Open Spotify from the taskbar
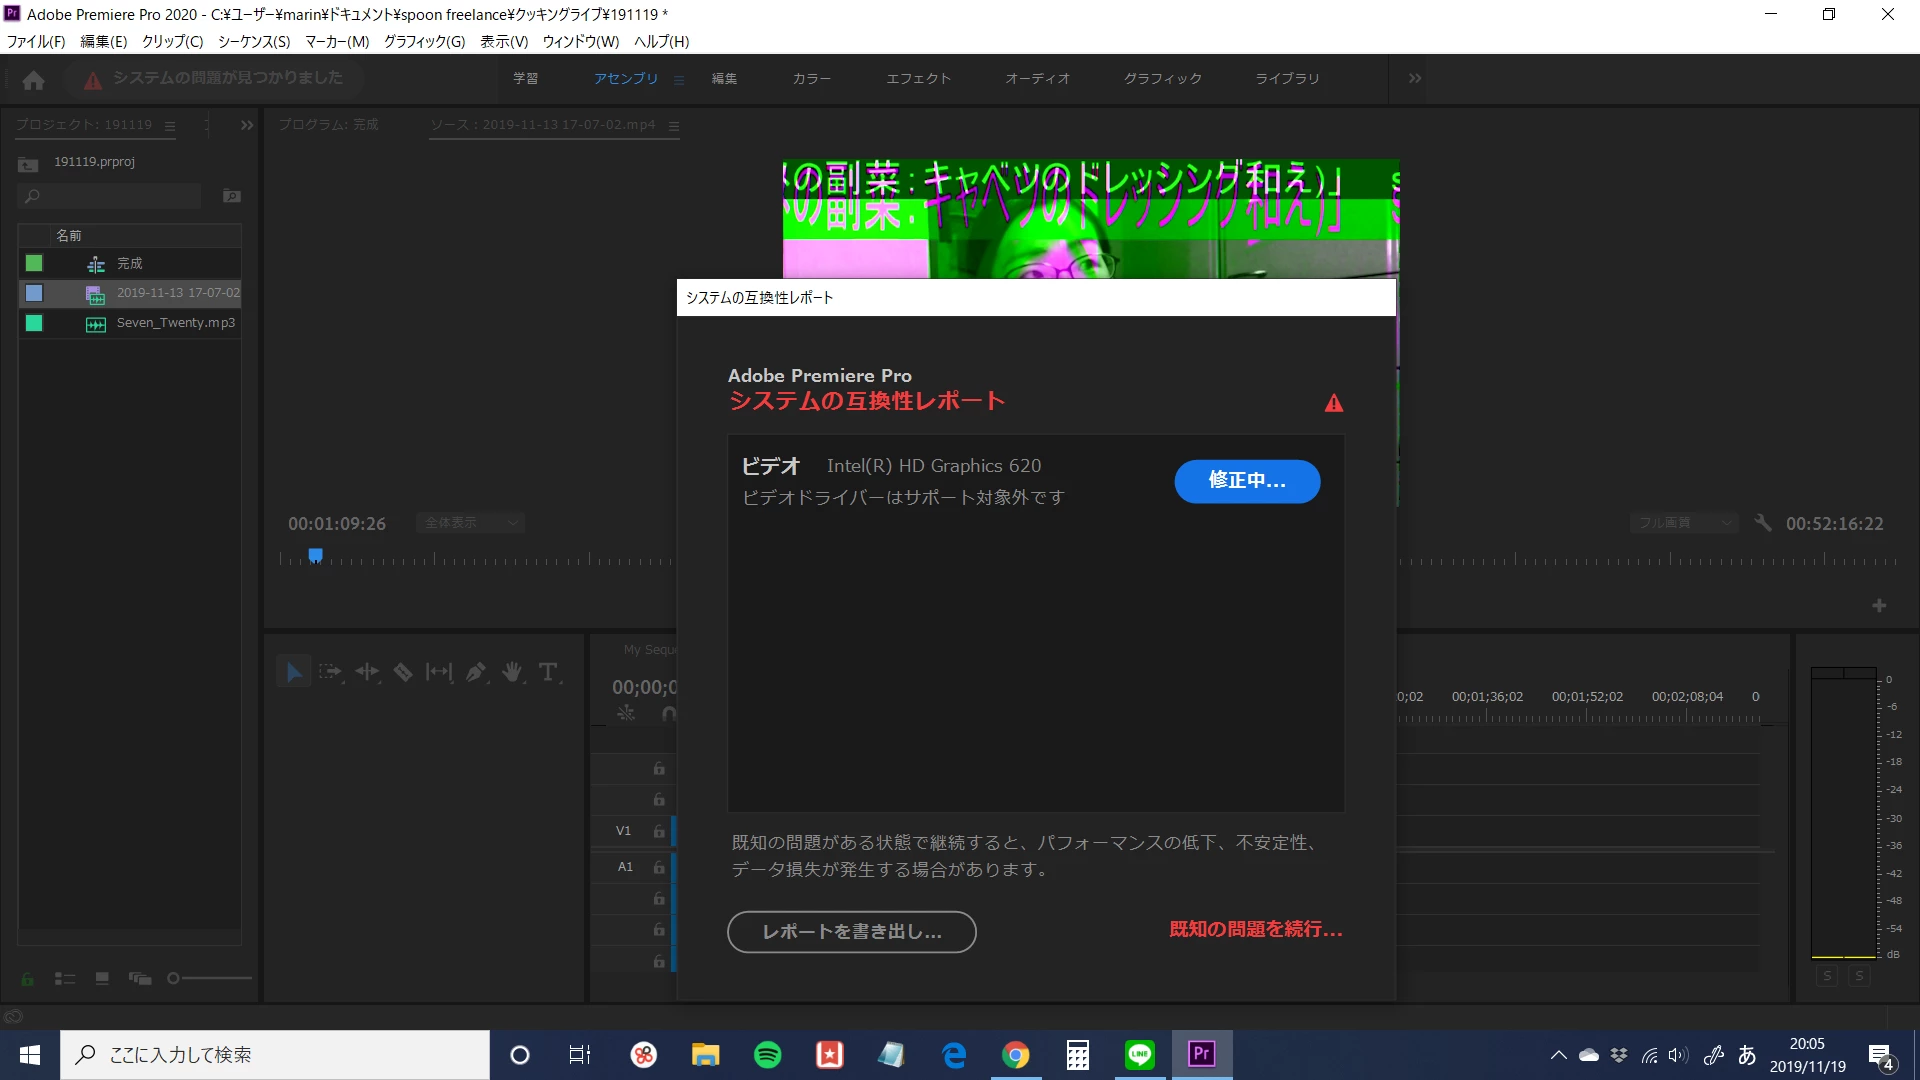The width and height of the screenshot is (1920, 1080). (768, 1055)
